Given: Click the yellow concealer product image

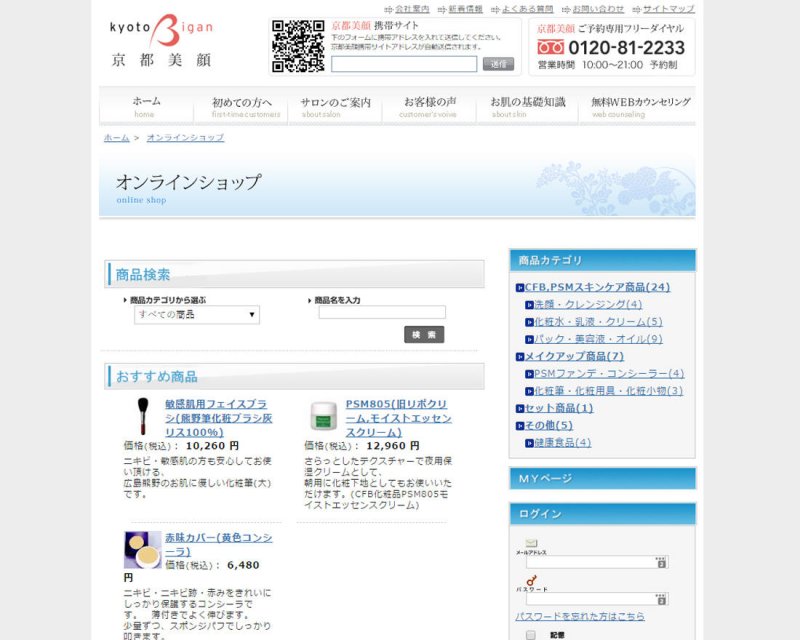Looking at the screenshot, I should [x=142, y=549].
